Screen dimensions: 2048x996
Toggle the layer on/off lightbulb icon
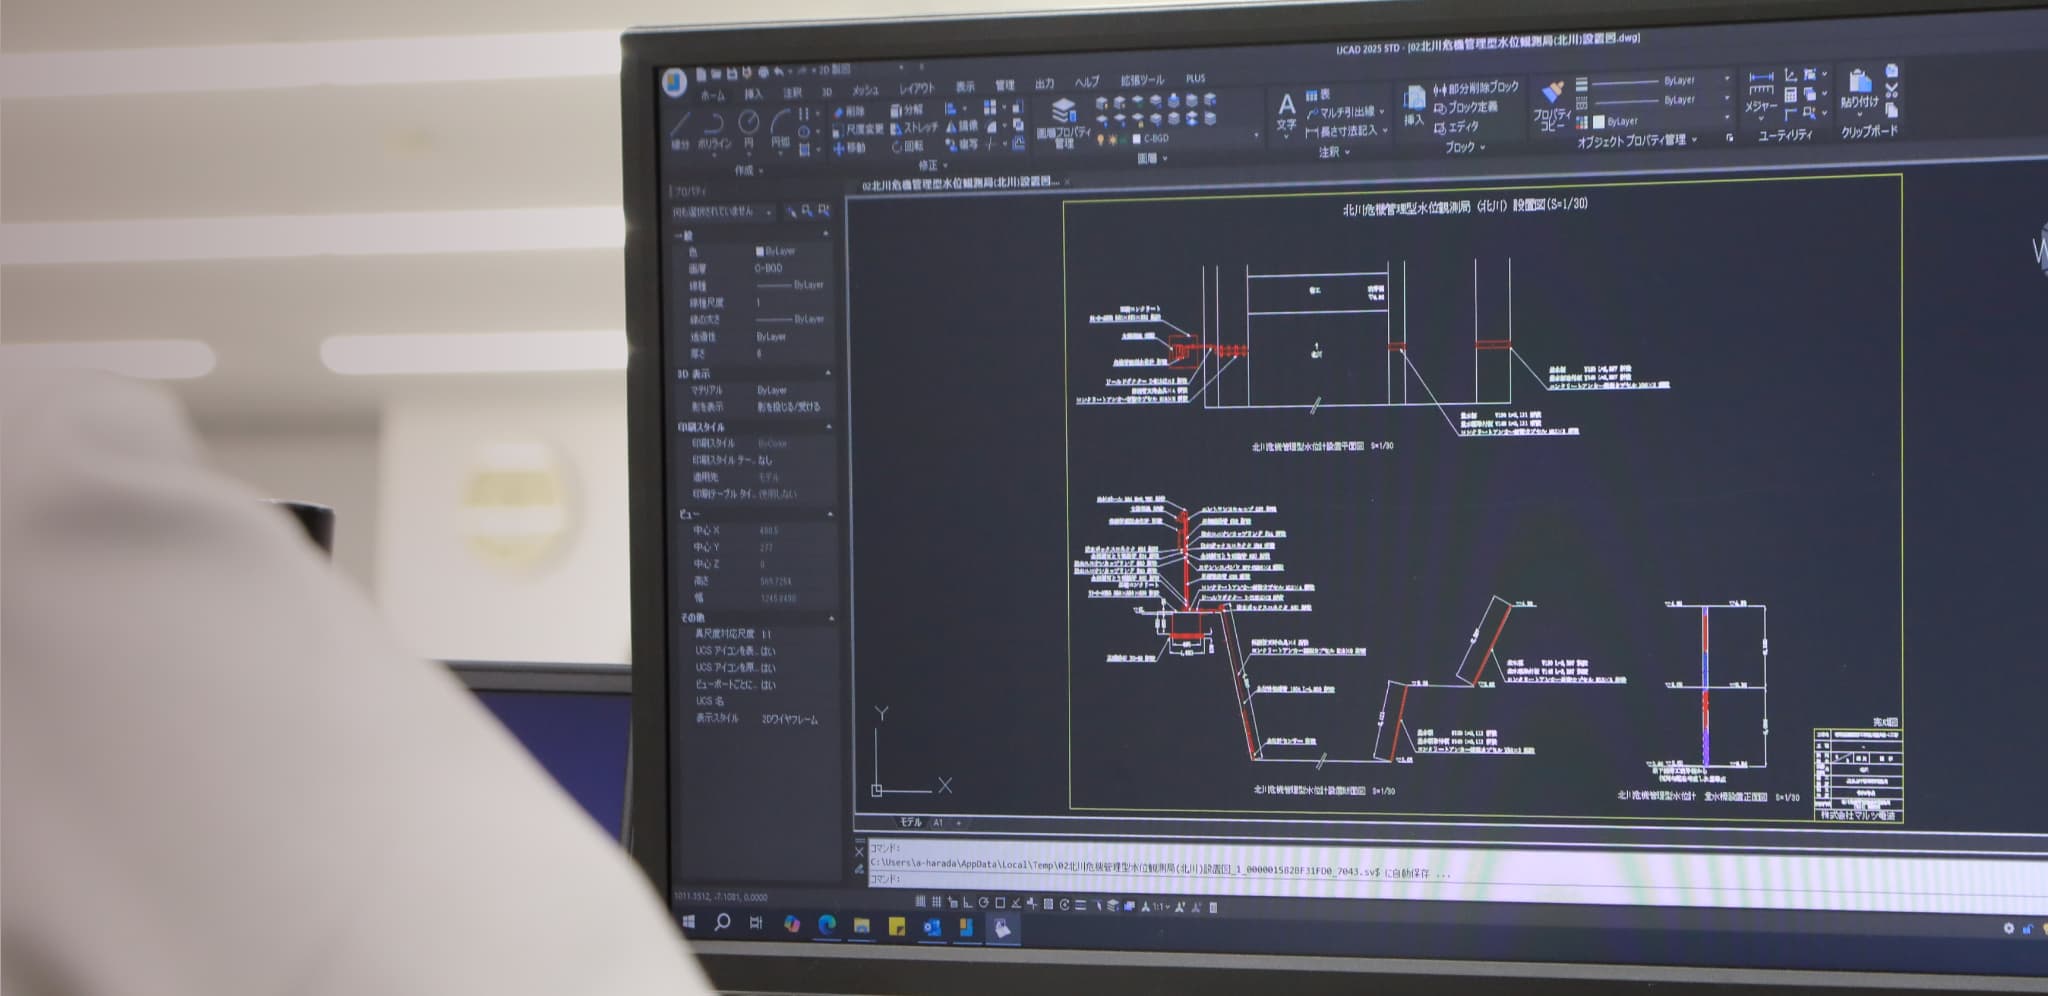pos(1101,139)
